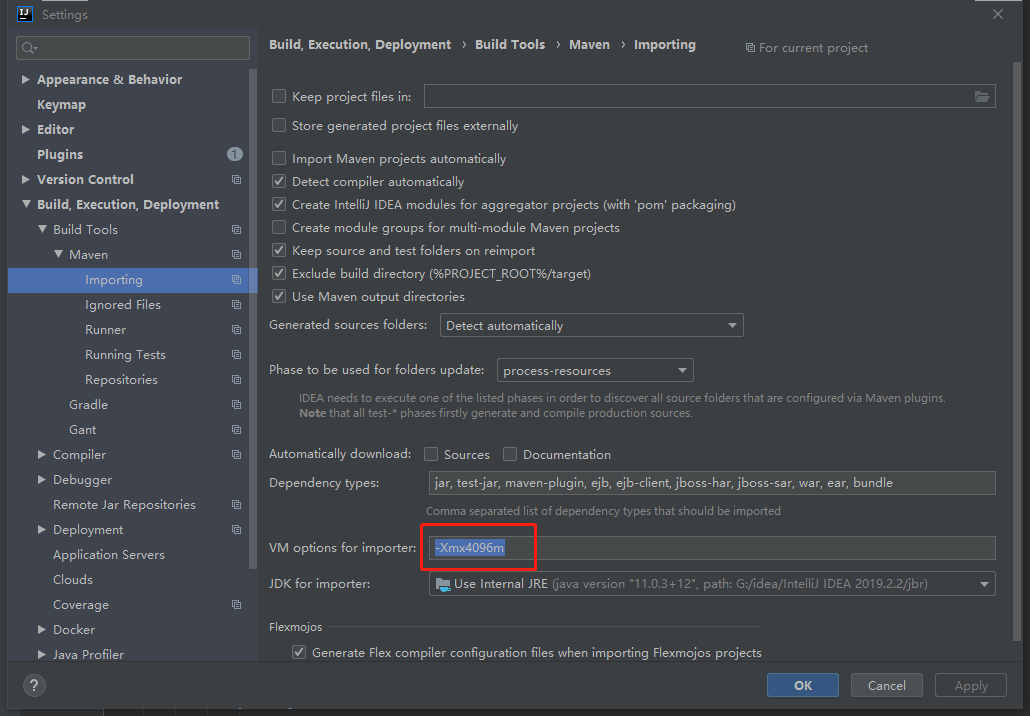Click the folder browse icon for project files path
The image size is (1030, 716).
point(981,97)
